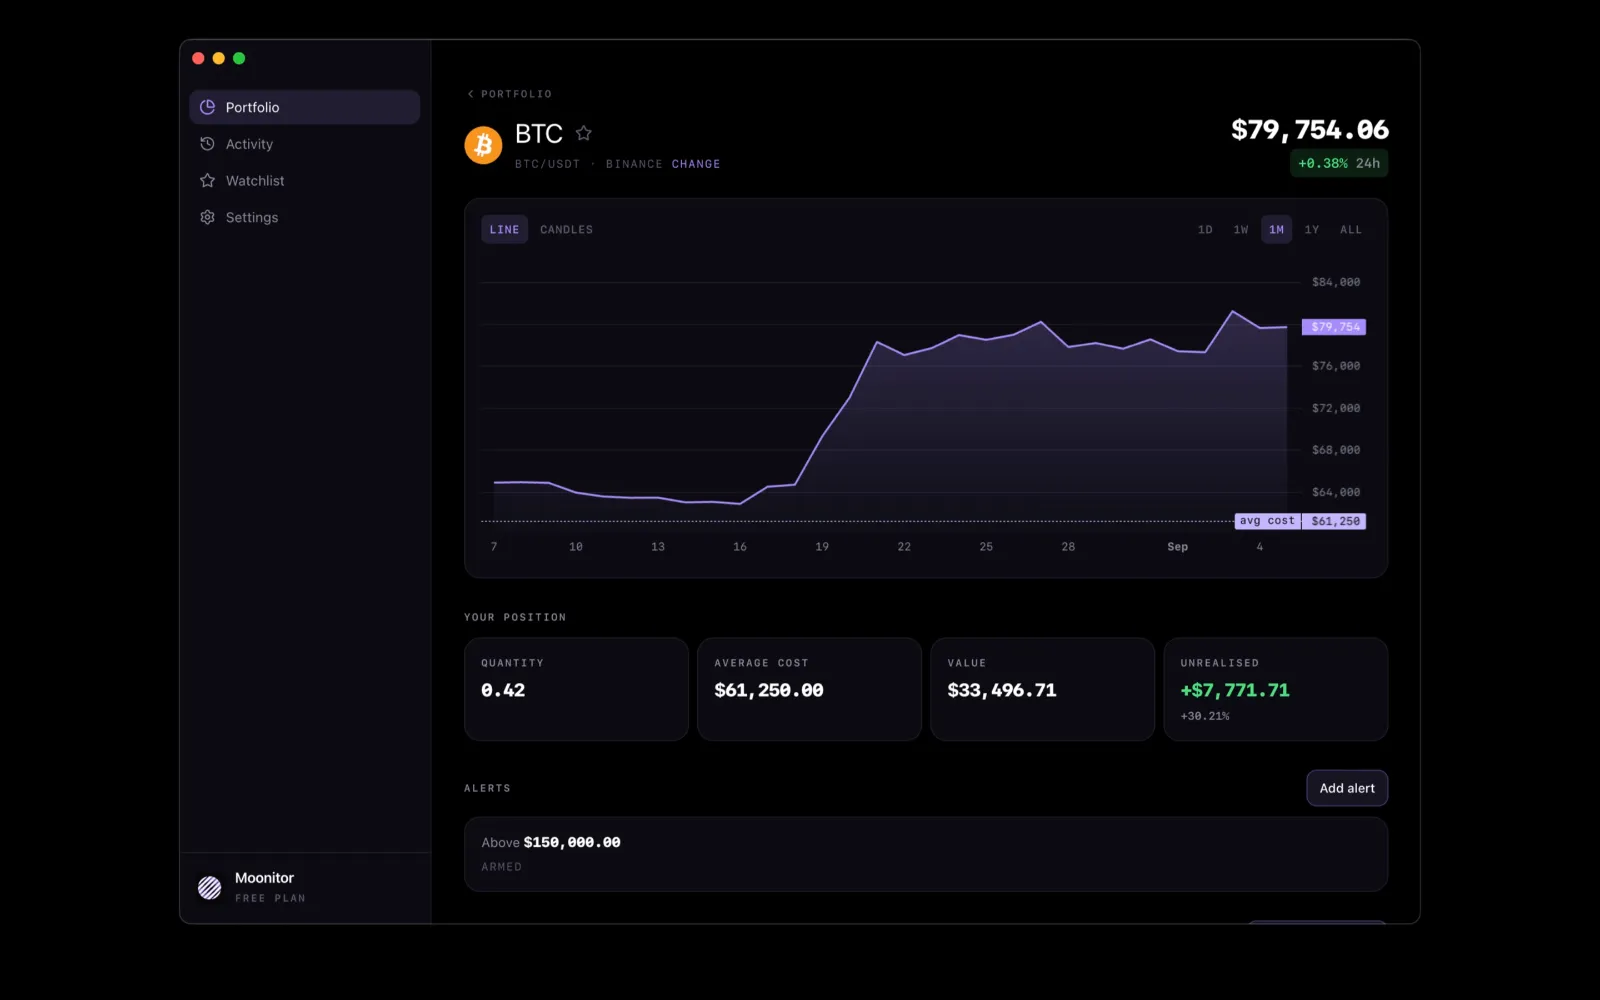The height and width of the screenshot is (1000, 1600).
Task: Open the Above $150,000.00 alert row
Action: 926,854
